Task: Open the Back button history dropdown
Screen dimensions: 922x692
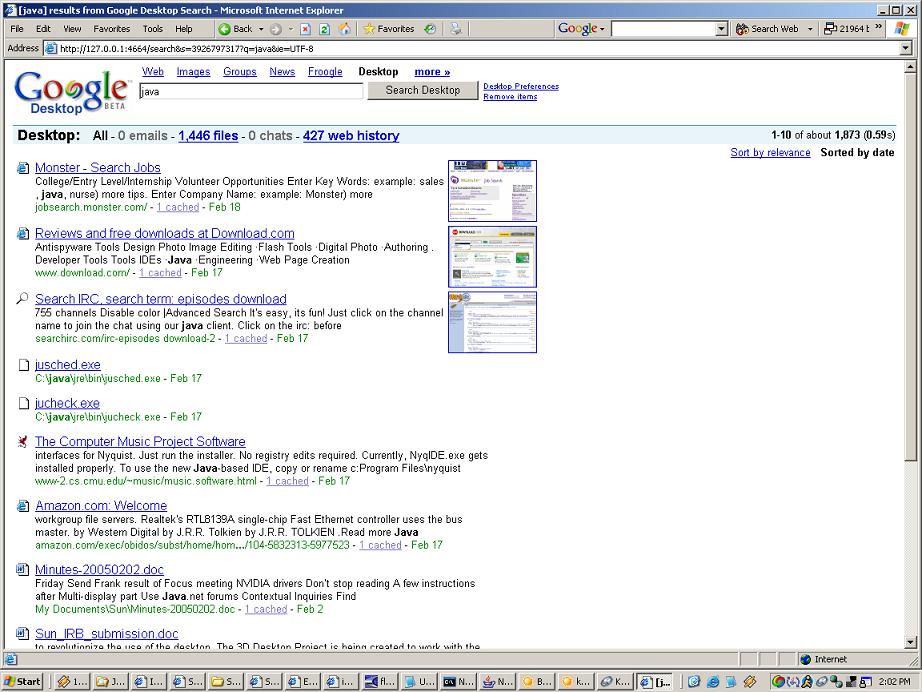Action: 261,29
